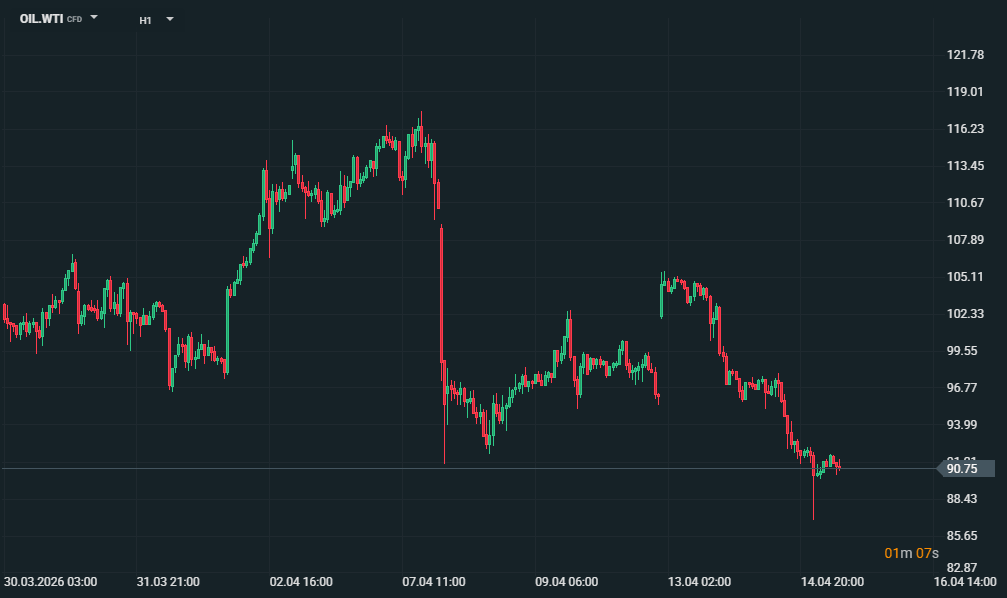This screenshot has width=1007, height=598.
Task: Click the CFD tag beside the symbol
Action: 74,20
